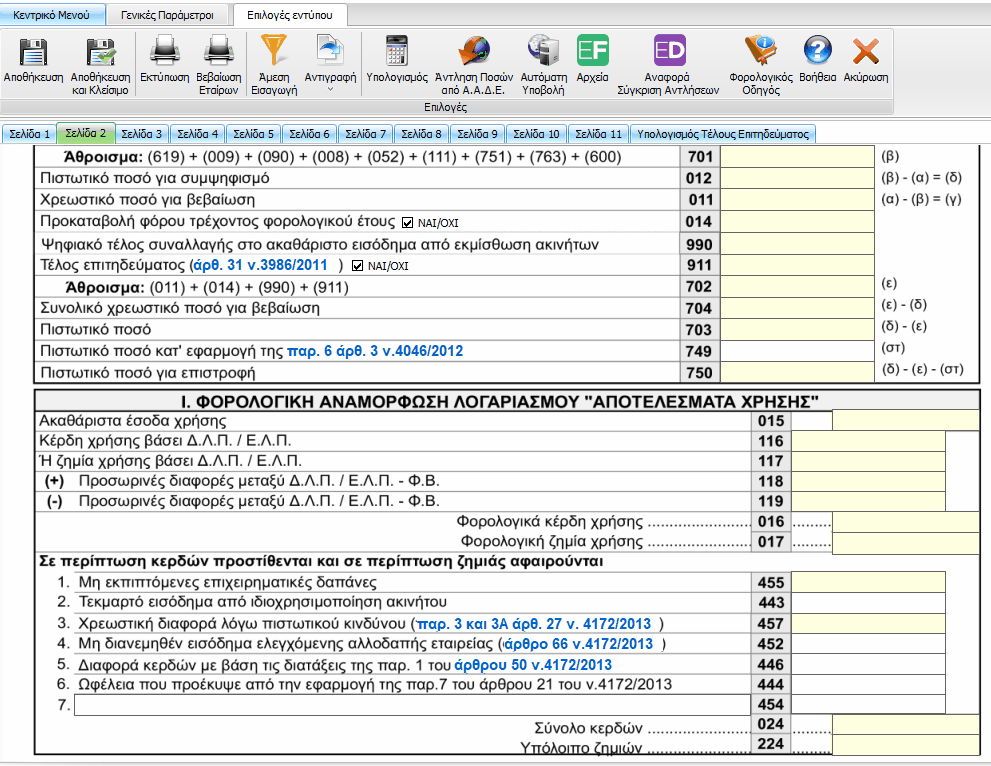Follow link παρ. 6 άρθ. 3 ν.4046/2012
991x766 pixels.
pos(375,351)
